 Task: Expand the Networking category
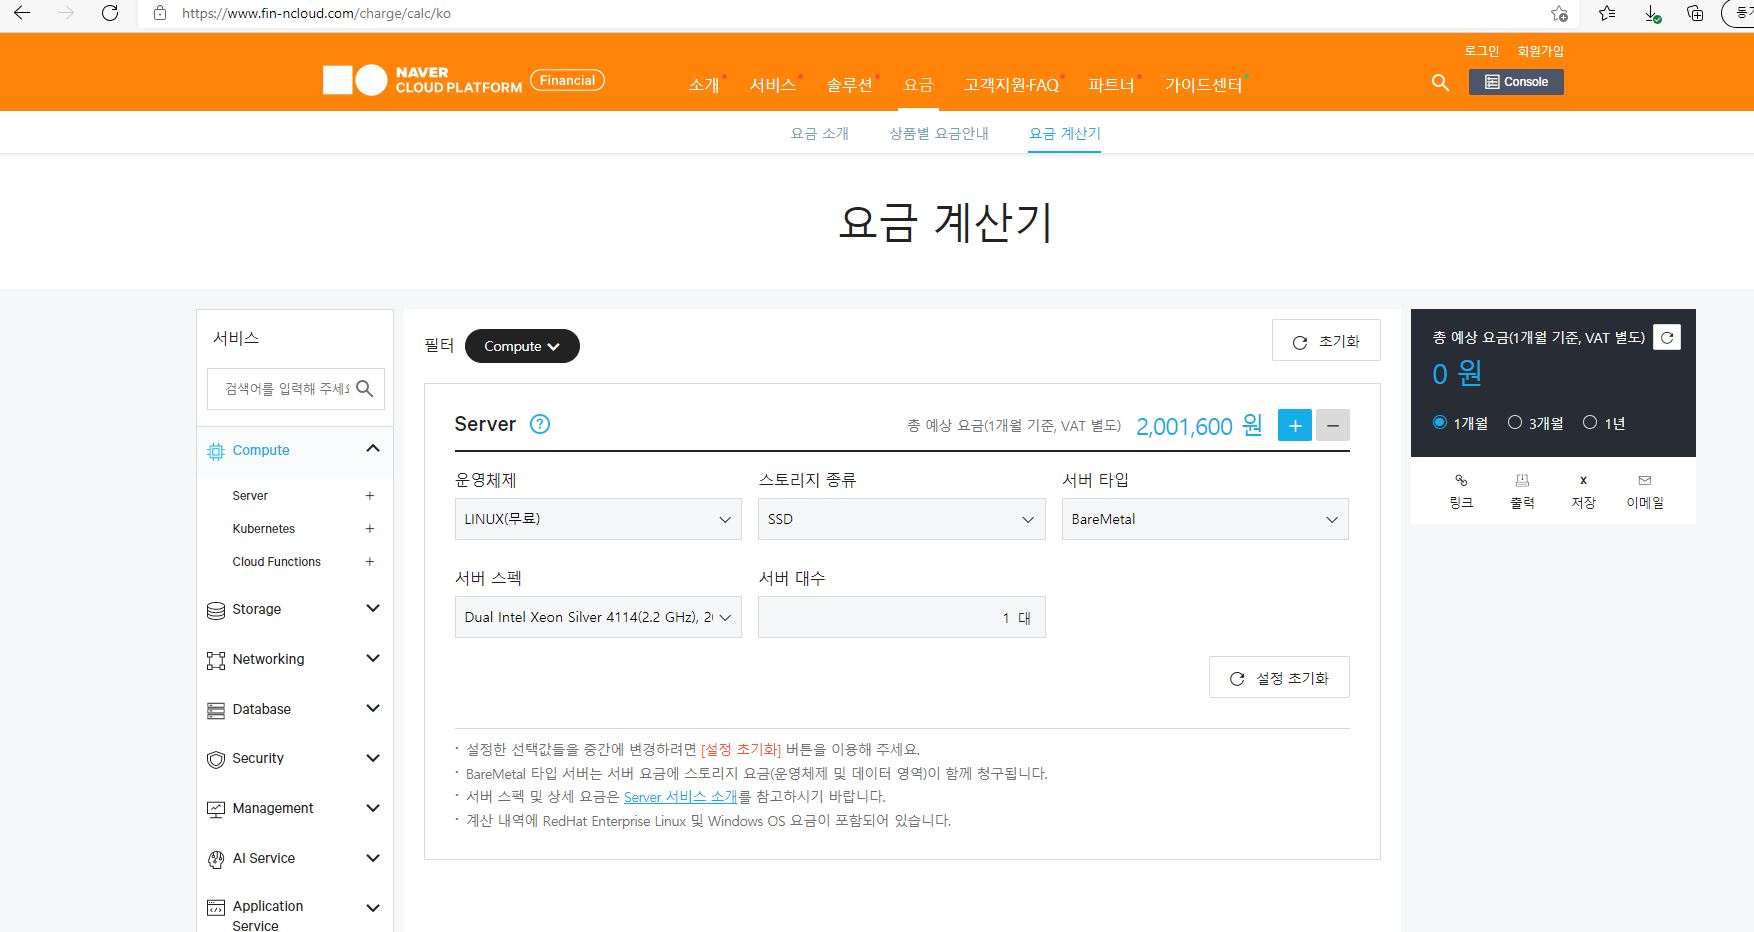(x=373, y=658)
